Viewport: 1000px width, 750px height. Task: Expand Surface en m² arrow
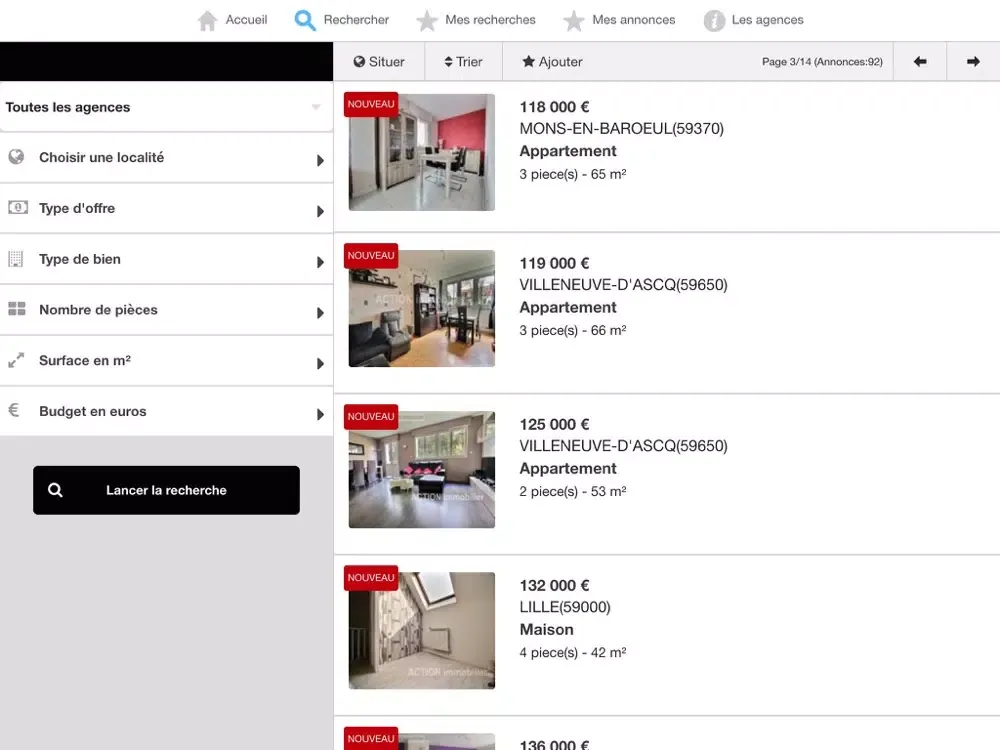pos(320,364)
